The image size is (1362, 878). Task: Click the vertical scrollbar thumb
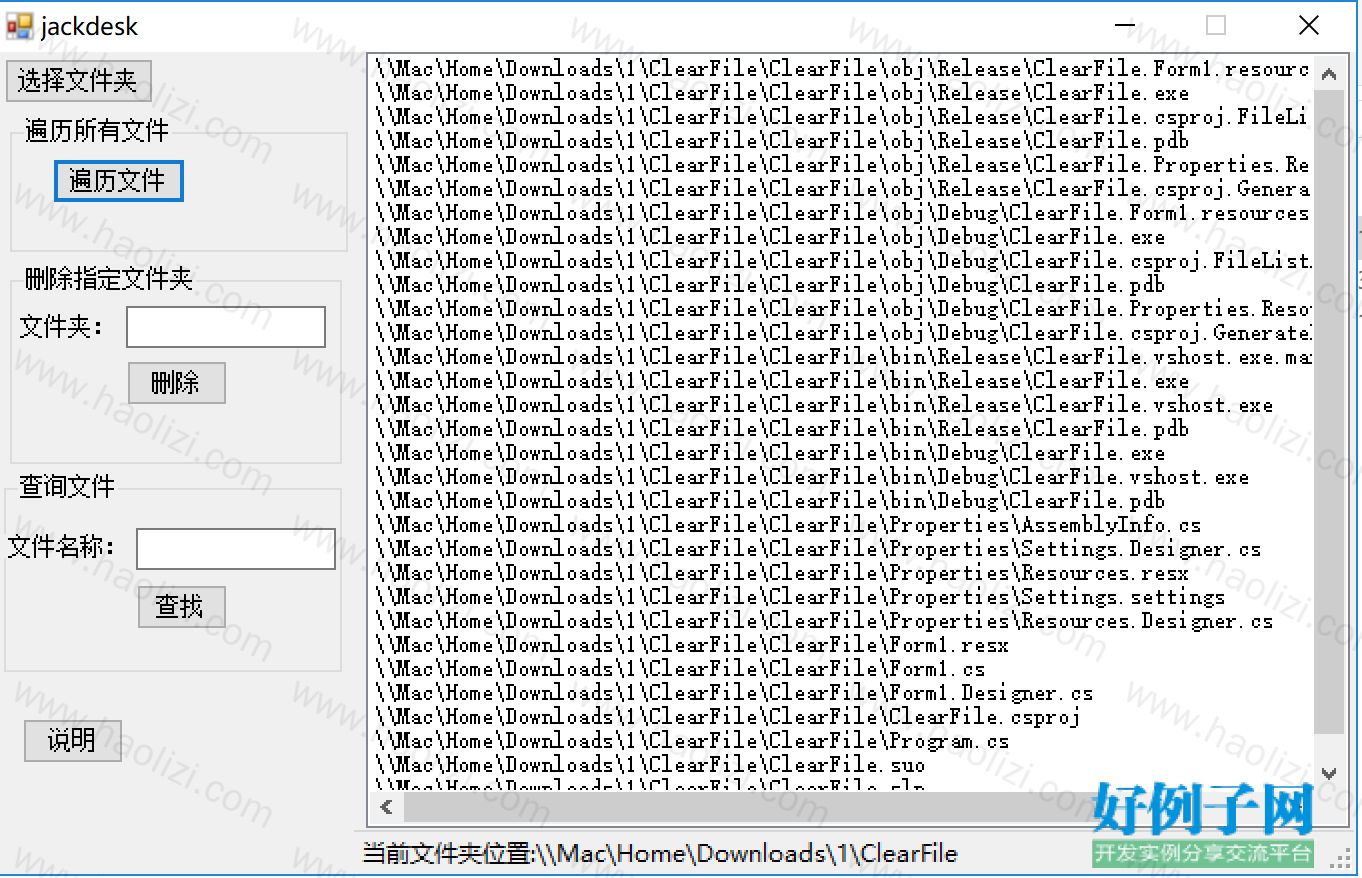point(1329,411)
